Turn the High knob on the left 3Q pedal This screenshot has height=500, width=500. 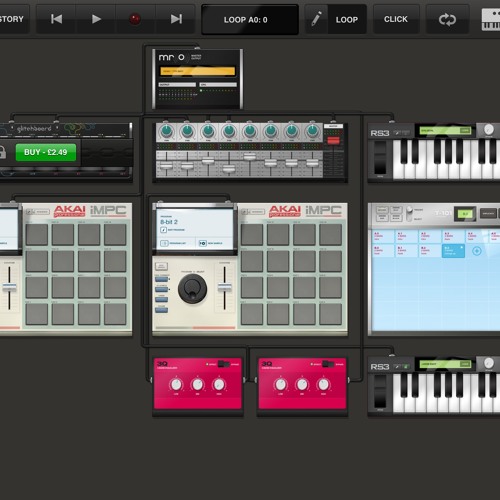point(219,385)
